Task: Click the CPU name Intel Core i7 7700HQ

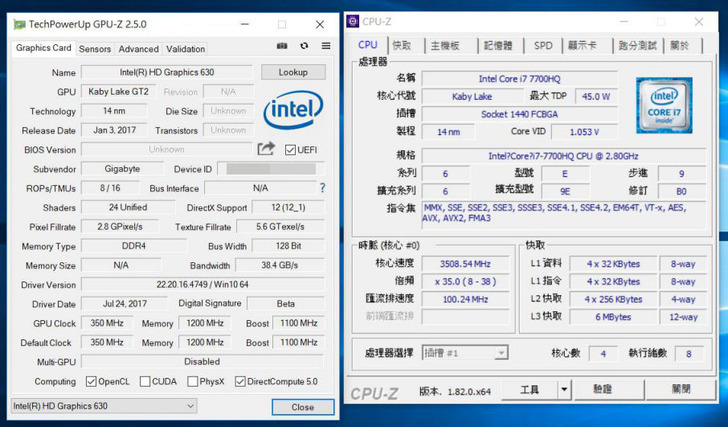Action: pos(520,79)
